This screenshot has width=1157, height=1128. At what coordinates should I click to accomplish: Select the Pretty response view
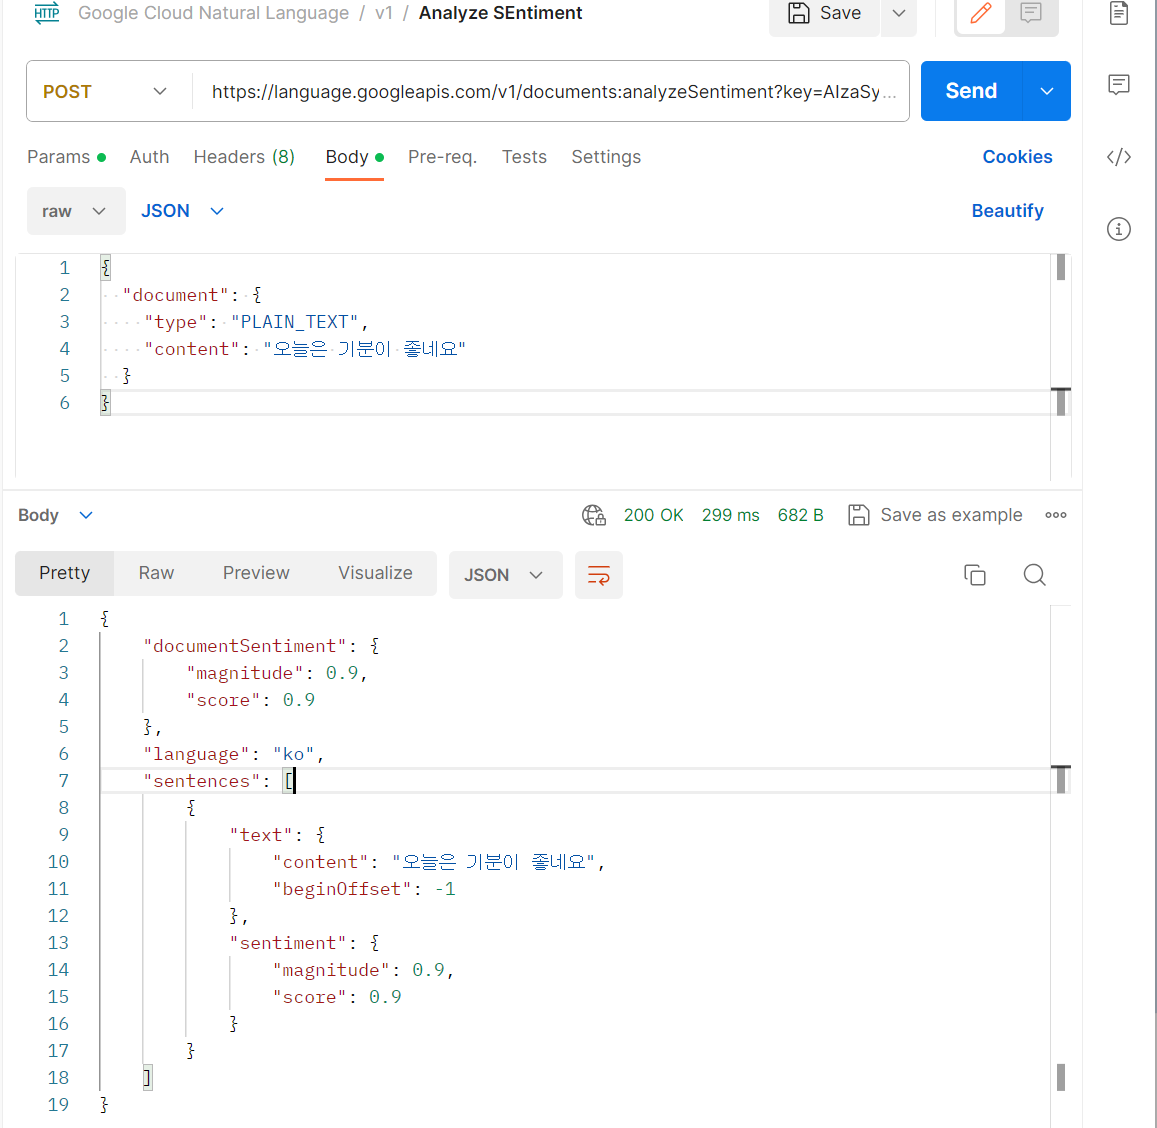pos(64,573)
